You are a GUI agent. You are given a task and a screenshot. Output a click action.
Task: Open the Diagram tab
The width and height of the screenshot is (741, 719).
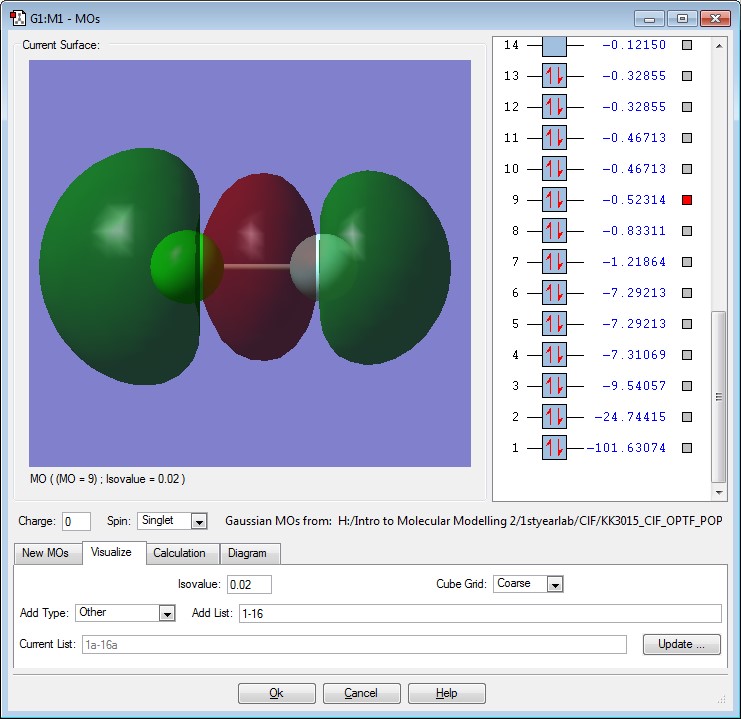pos(248,553)
